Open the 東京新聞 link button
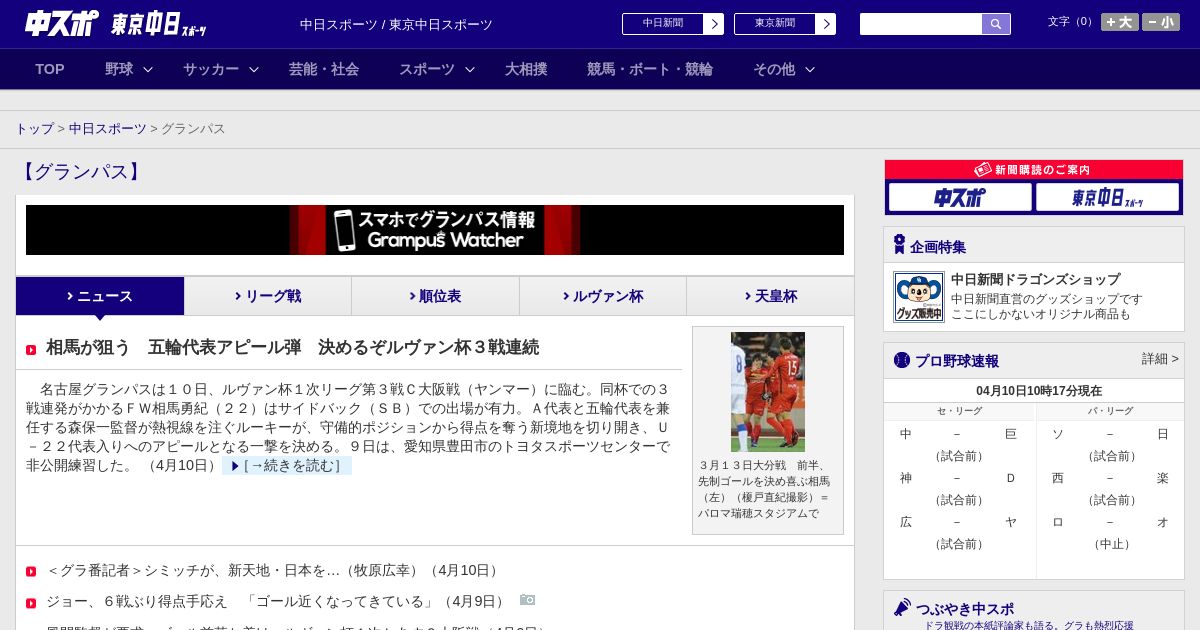Screen dimensions: 1200x630 (x=785, y=24)
